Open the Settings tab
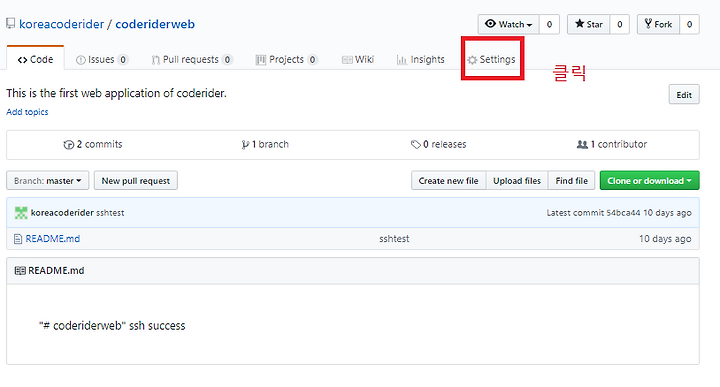 click(x=491, y=60)
